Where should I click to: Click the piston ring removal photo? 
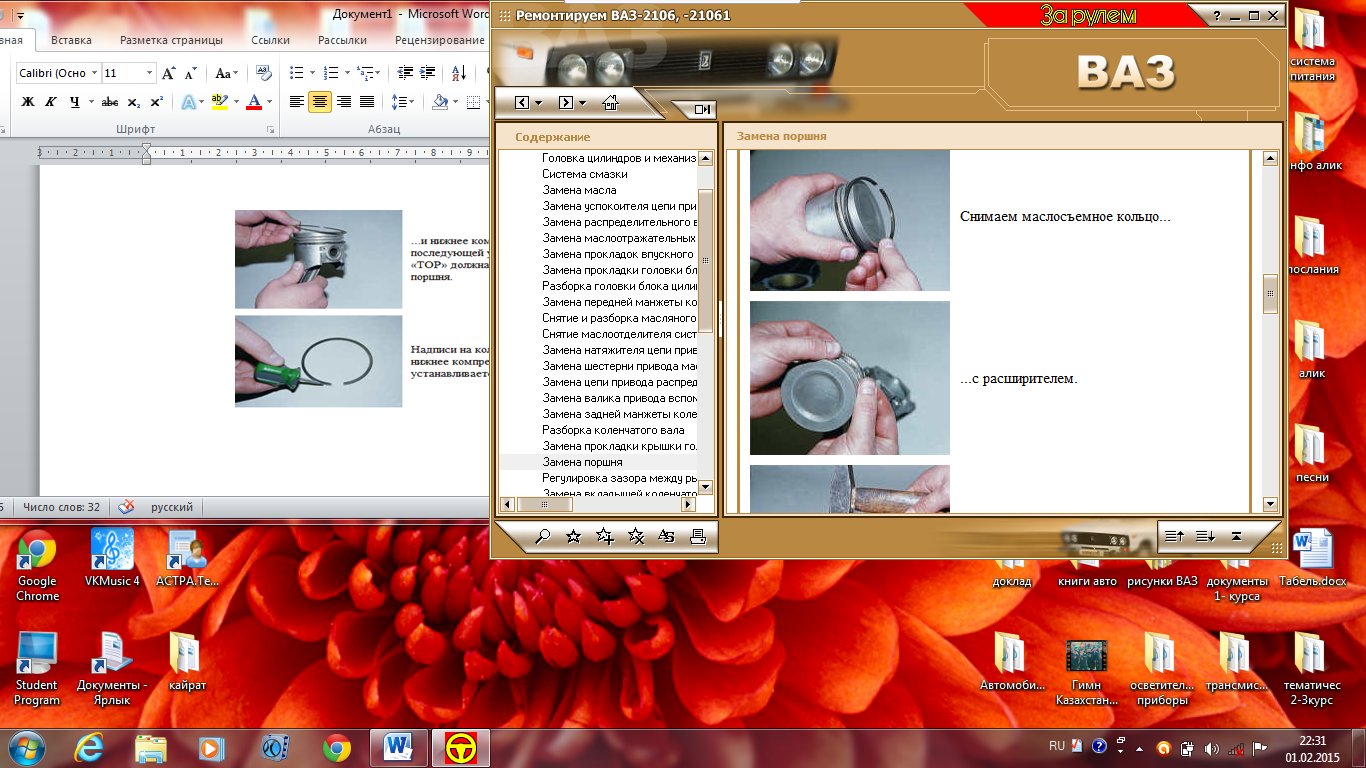click(x=850, y=220)
